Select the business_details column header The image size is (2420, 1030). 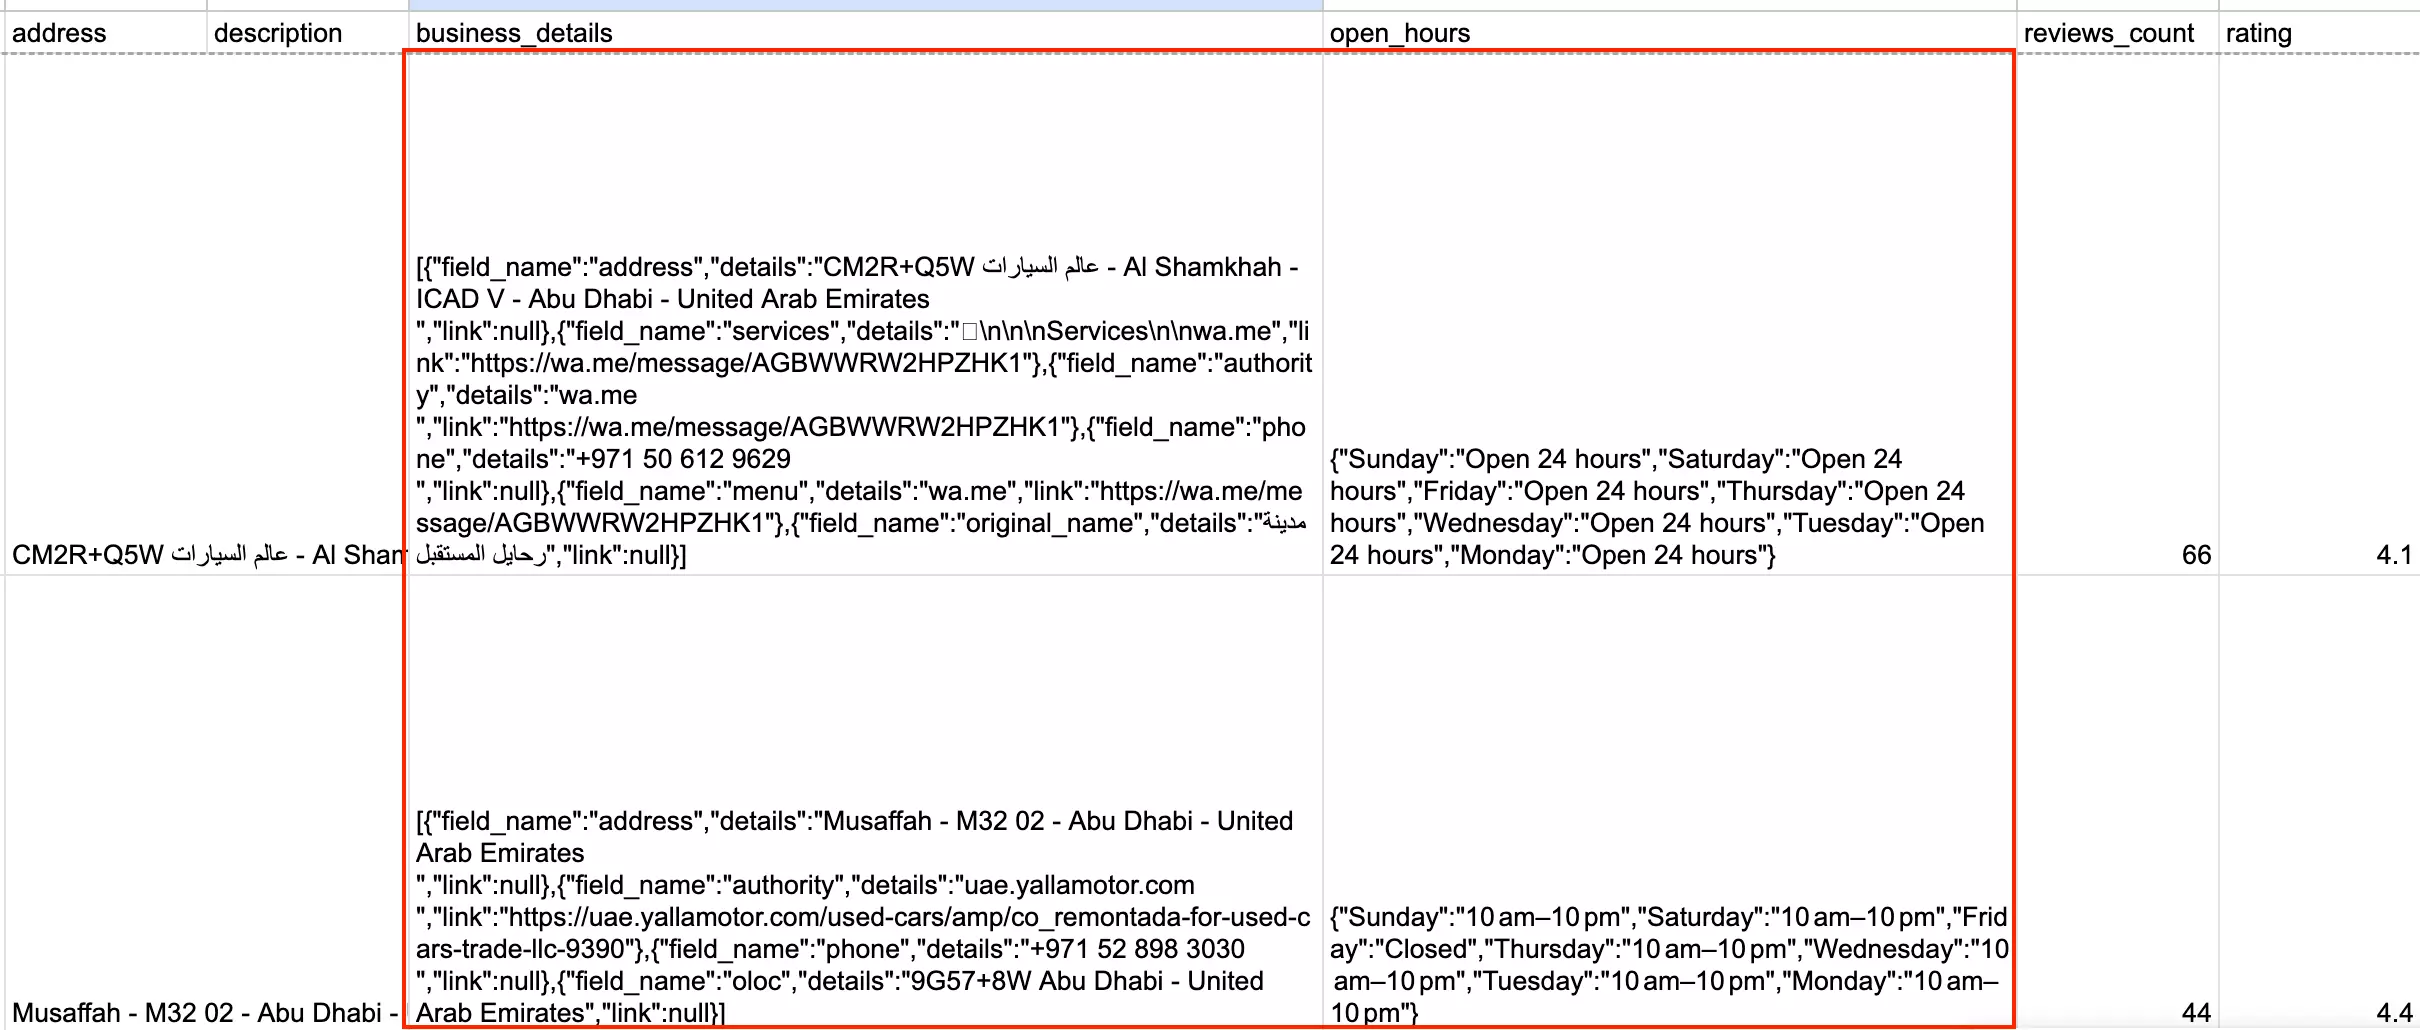(x=865, y=33)
